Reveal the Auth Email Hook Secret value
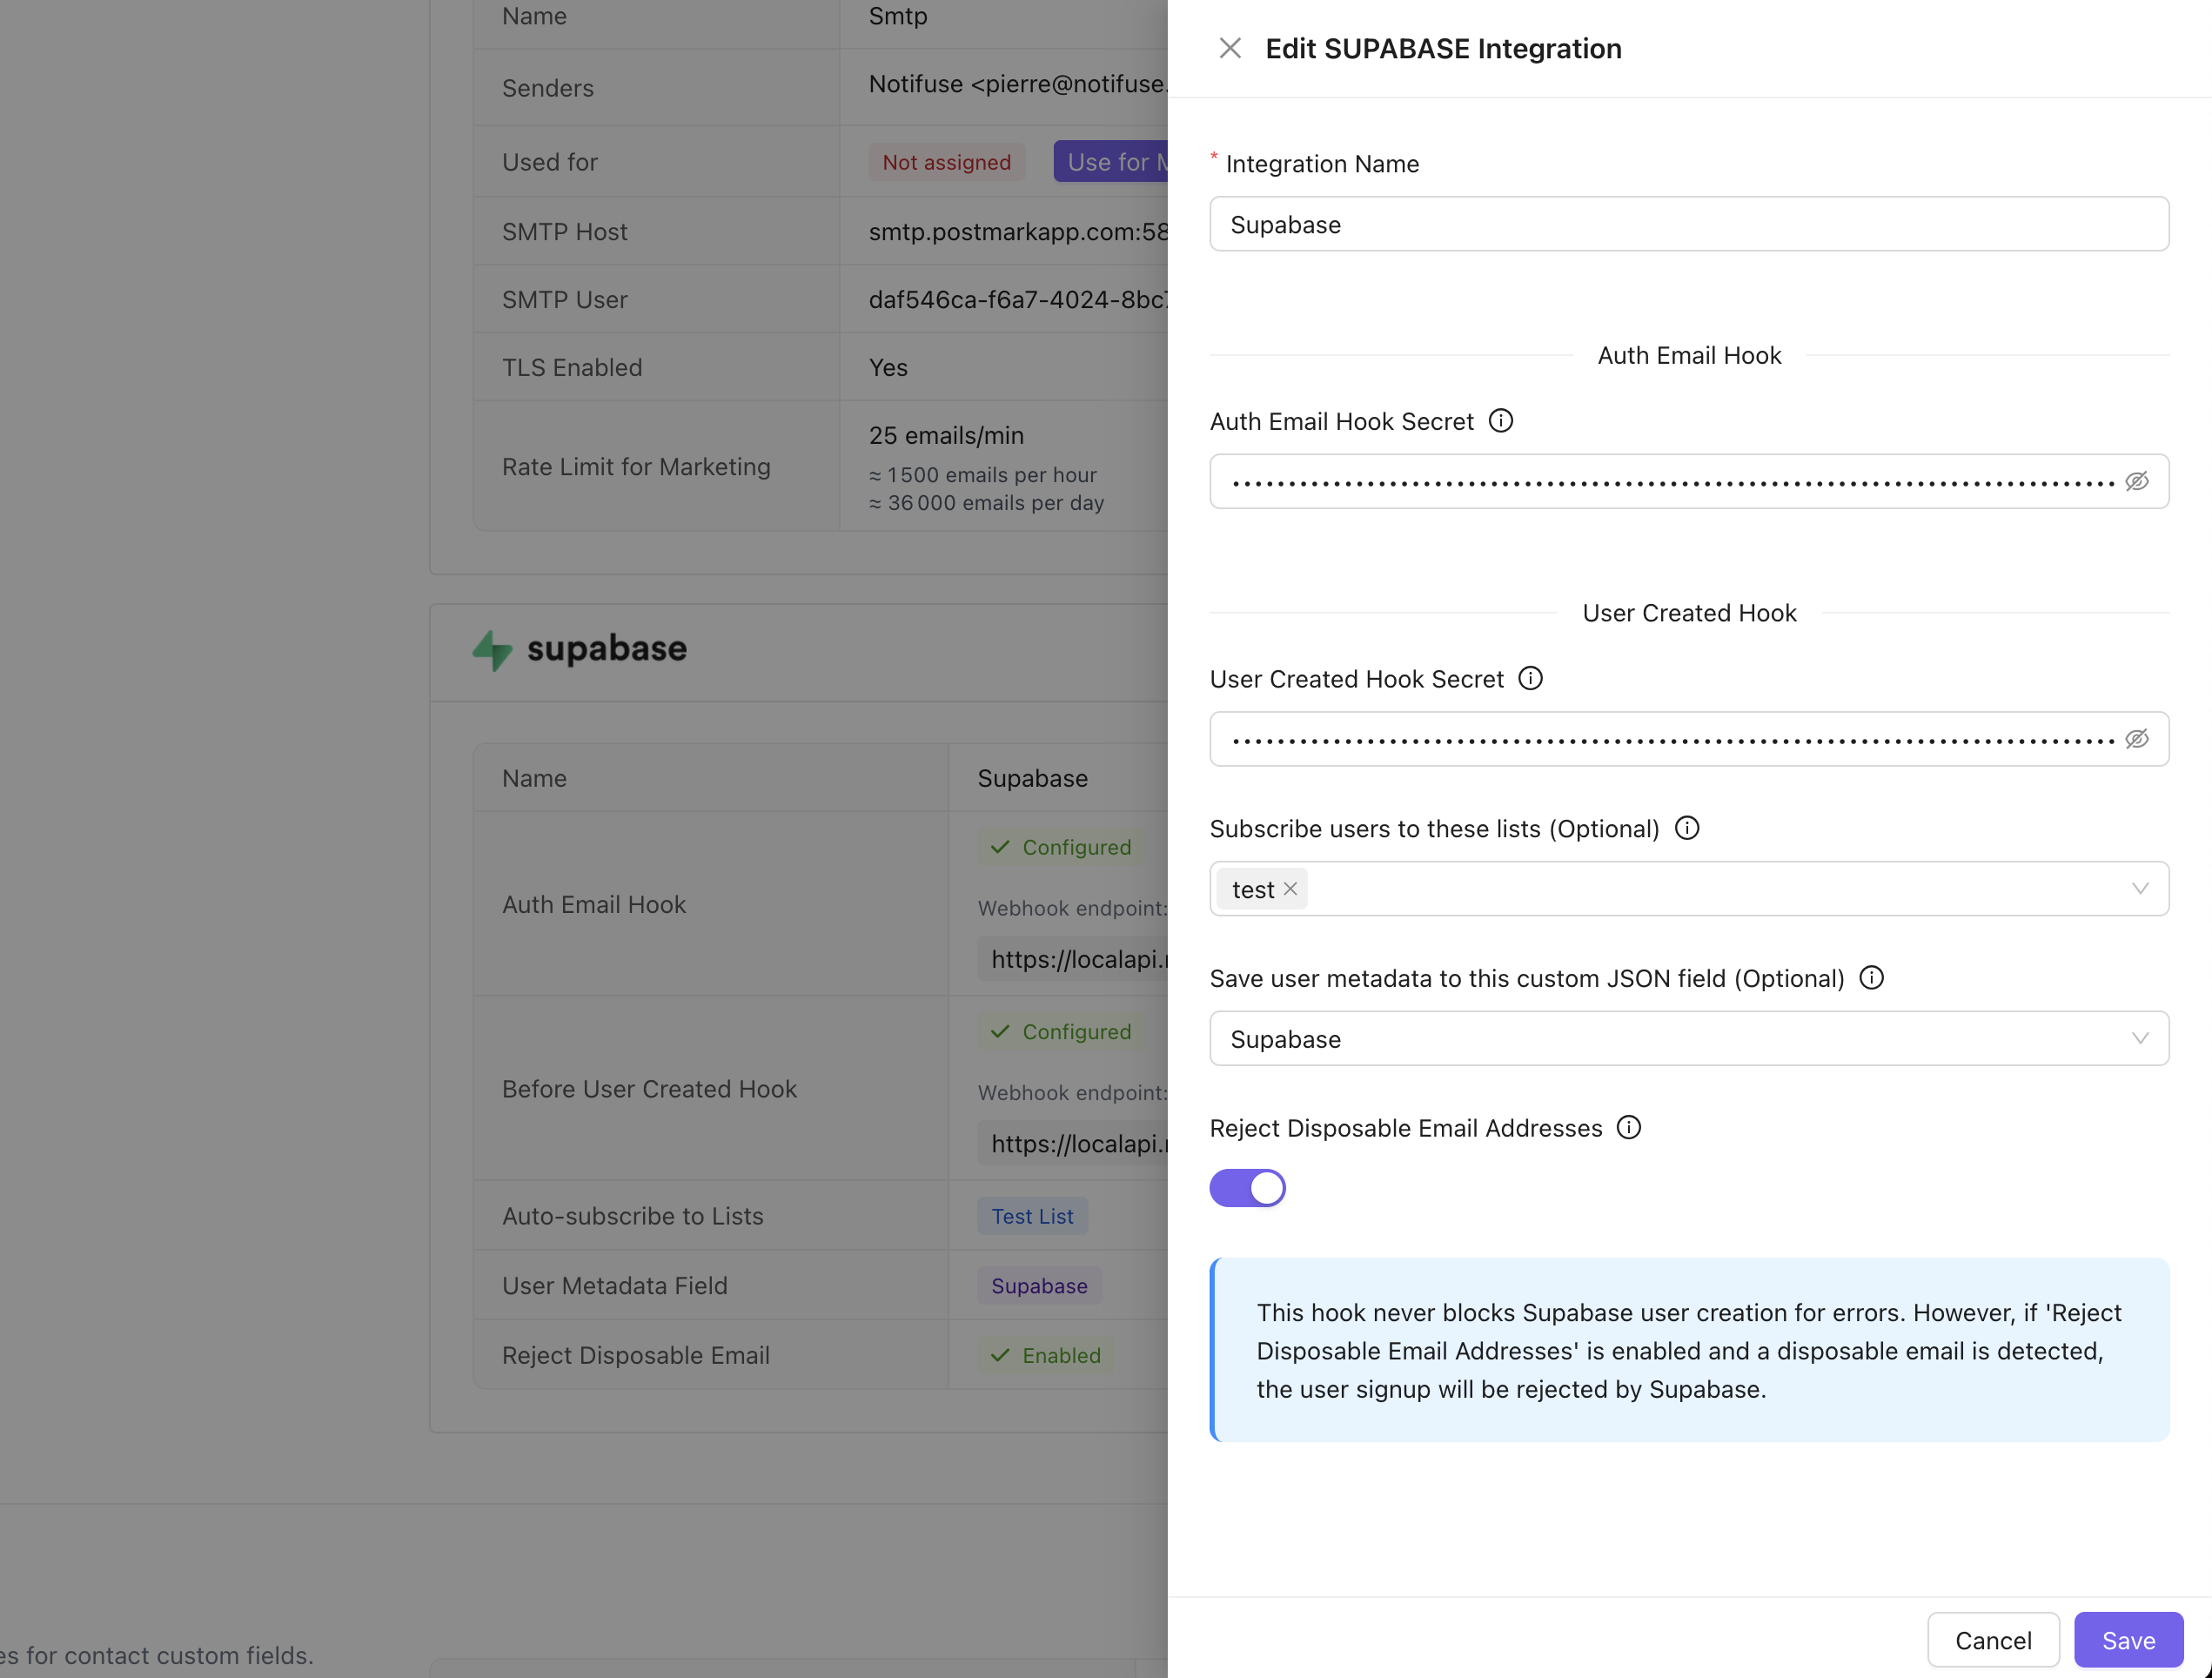 tap(2137, 481)
